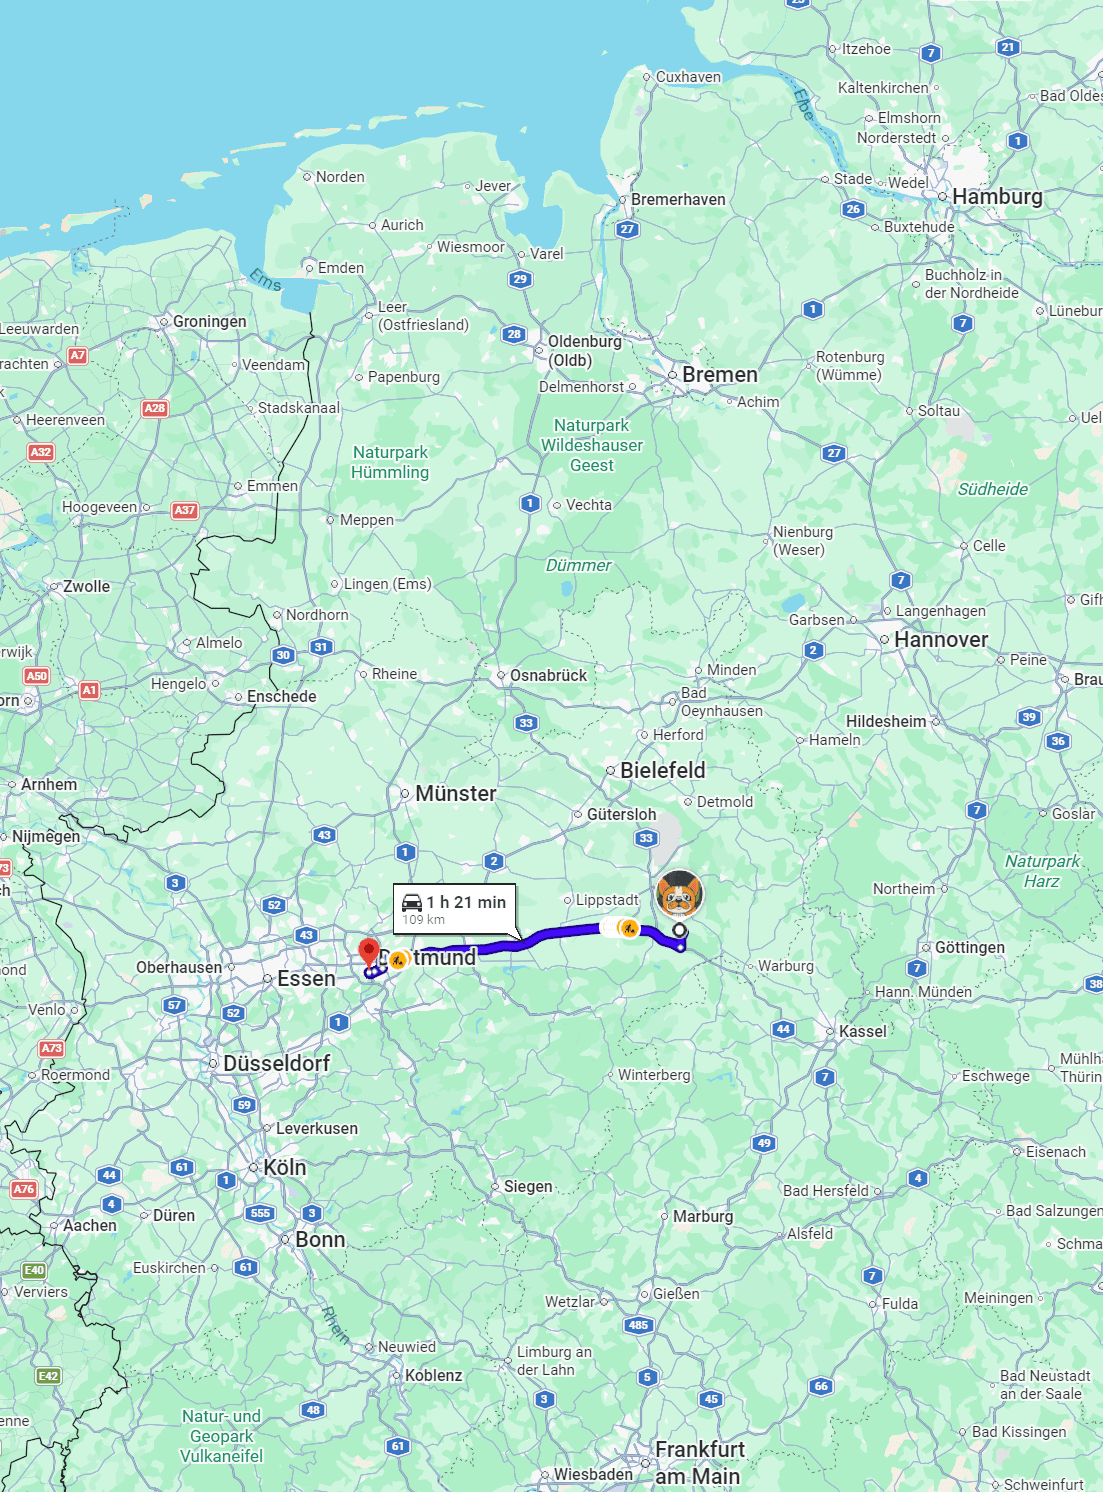Open the 1 h 21 min route callout
The height and width of the screenshot is (1492, 1103).
(x=454, y=909)
